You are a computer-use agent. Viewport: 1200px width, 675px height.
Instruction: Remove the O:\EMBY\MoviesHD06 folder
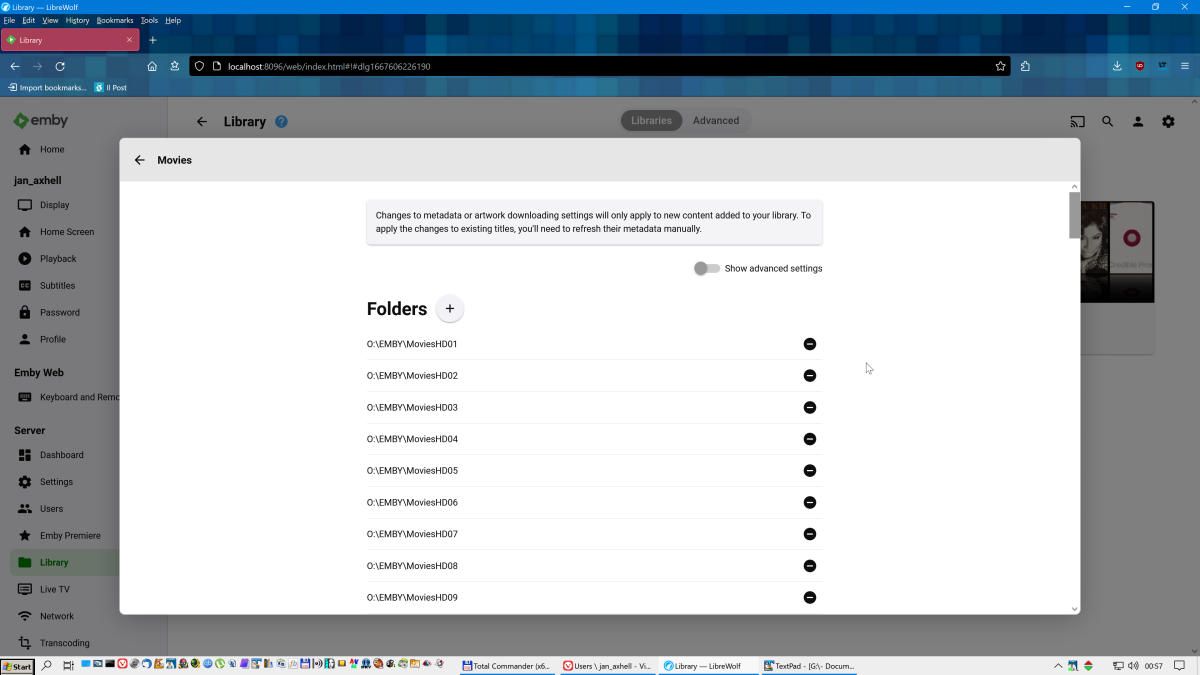[810, 503]
